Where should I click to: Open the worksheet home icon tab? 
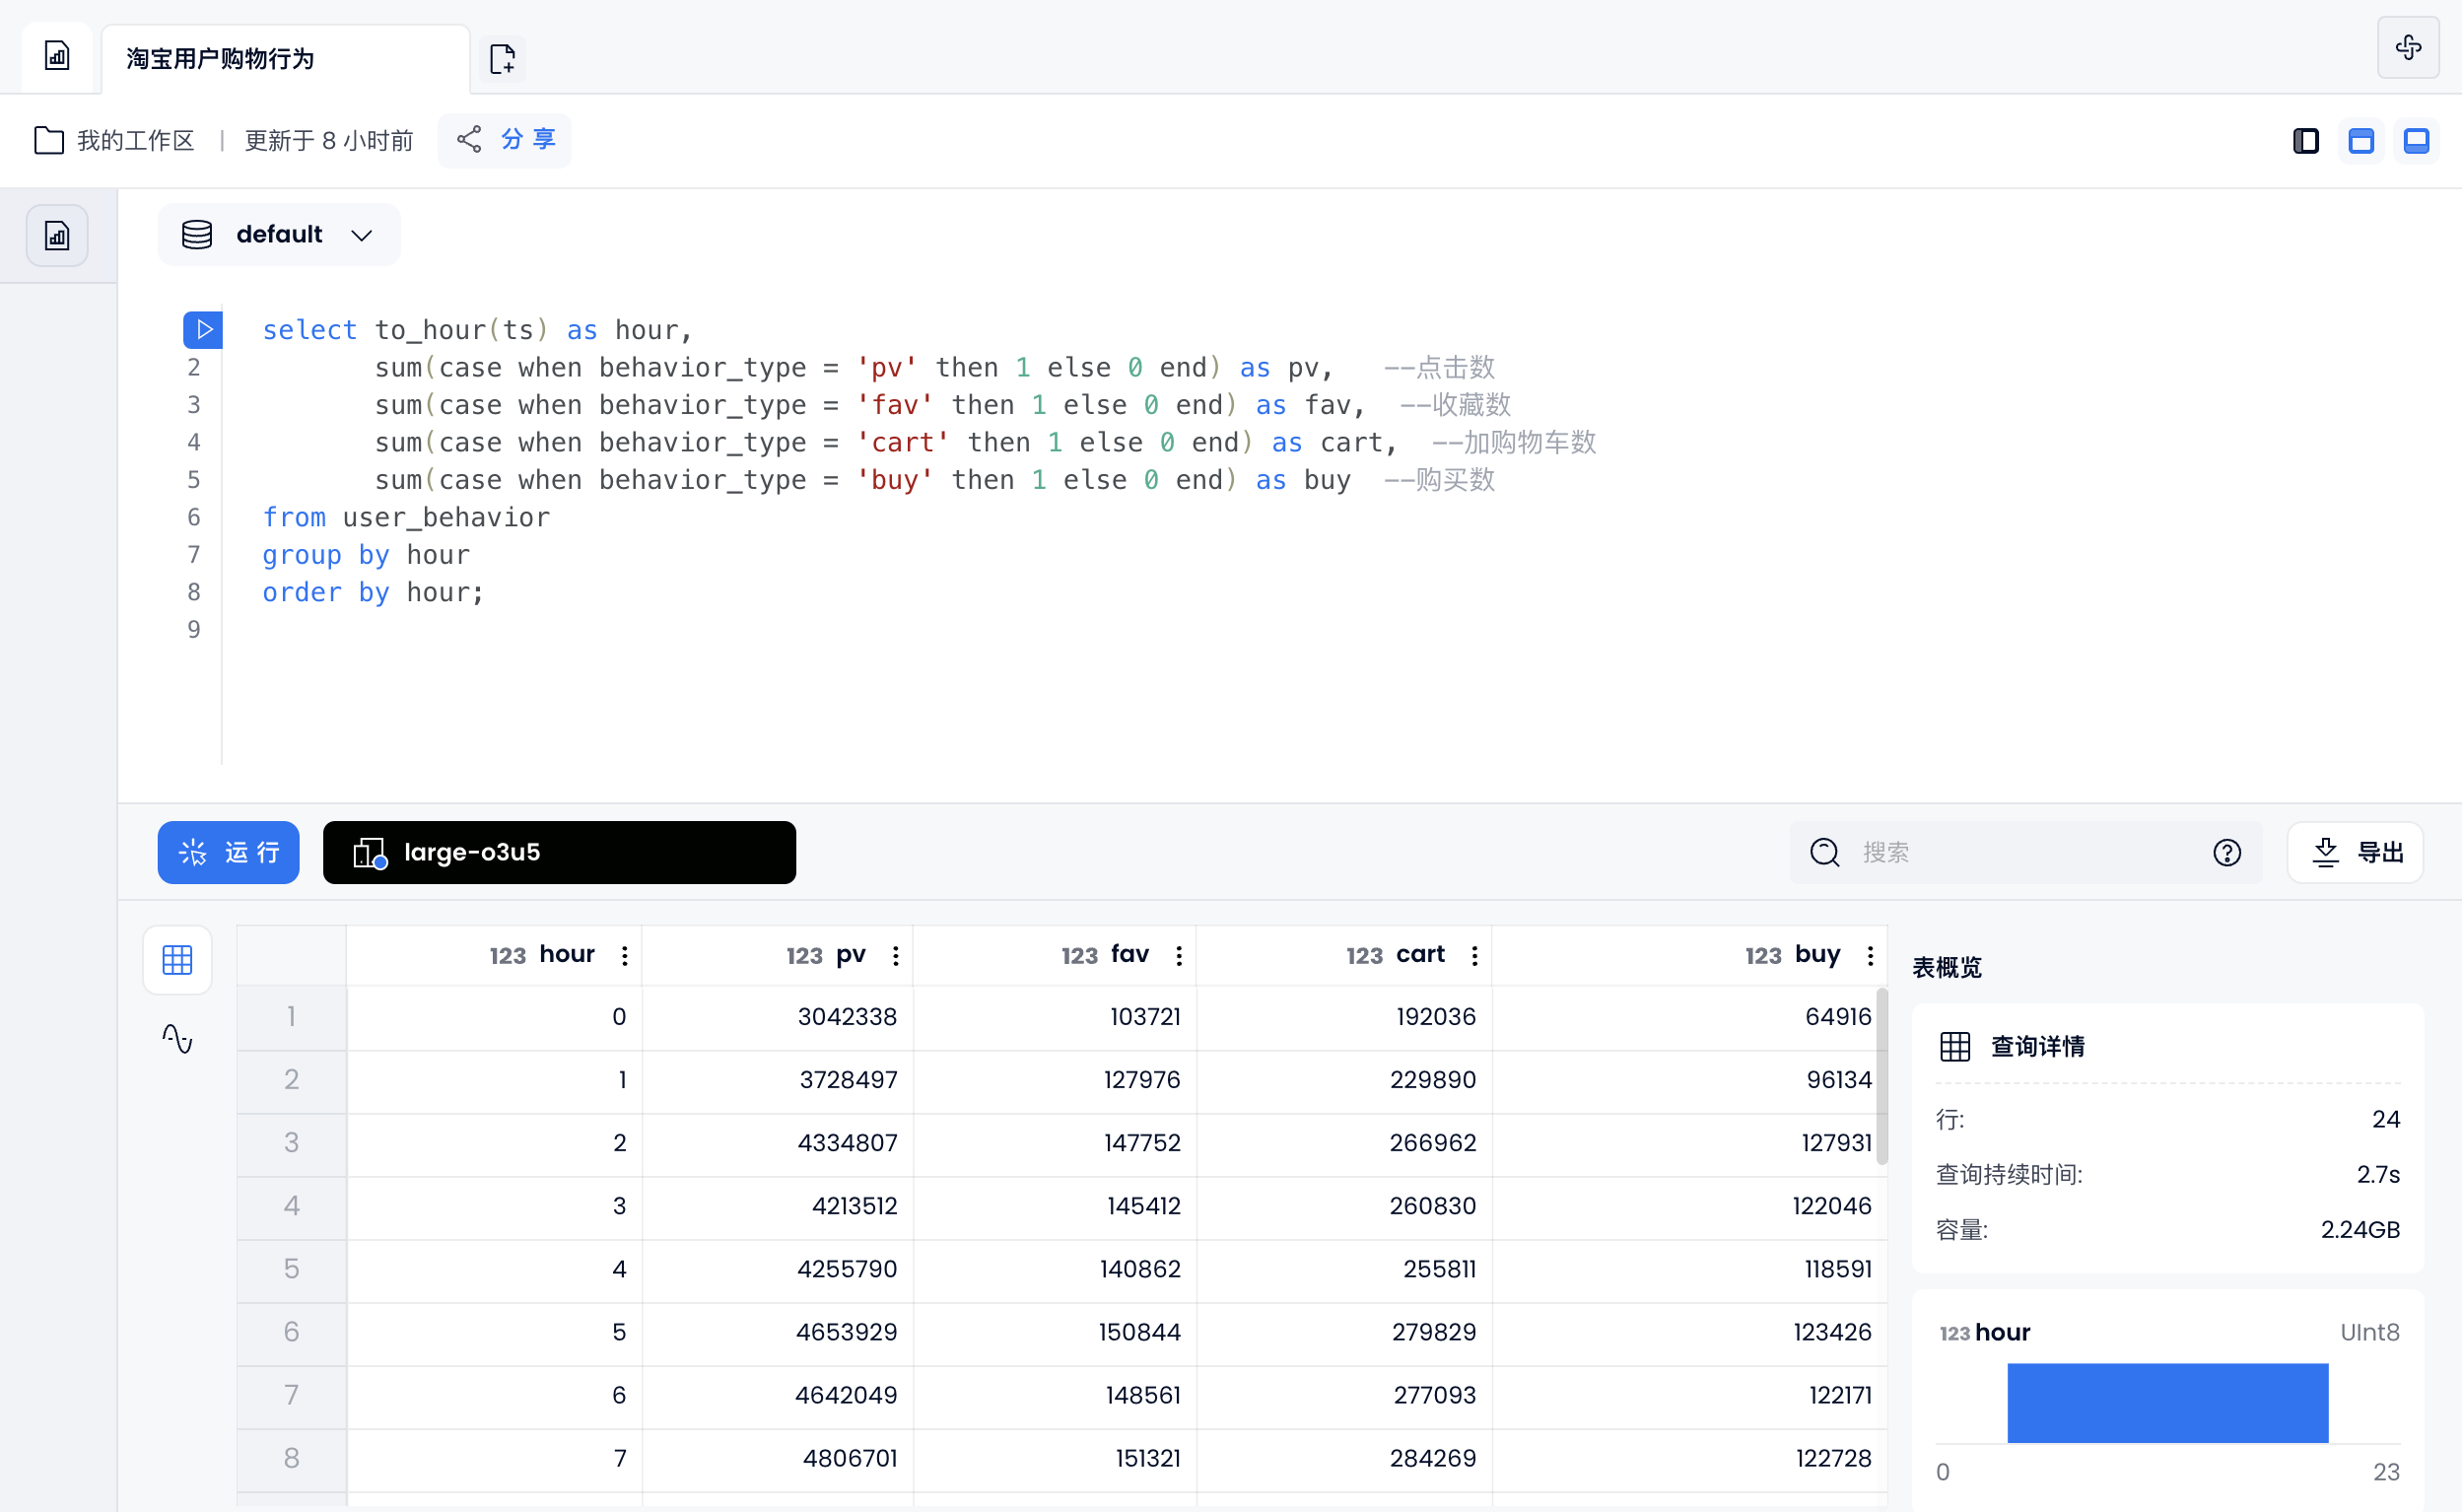pyautogui.click(x=57, y=56)
